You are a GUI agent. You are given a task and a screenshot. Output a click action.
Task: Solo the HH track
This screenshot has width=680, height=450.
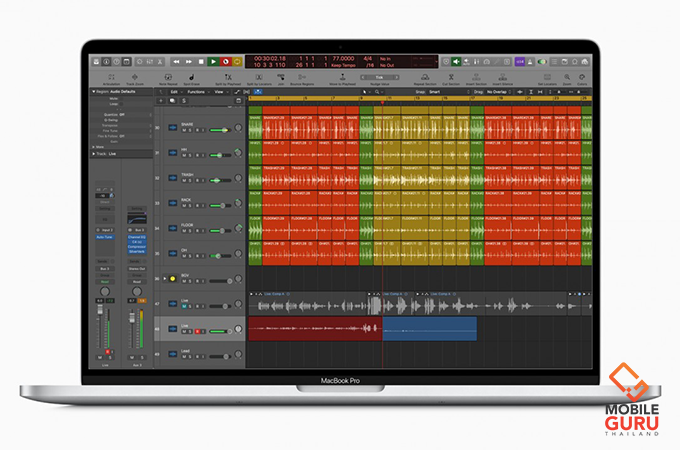190,155
